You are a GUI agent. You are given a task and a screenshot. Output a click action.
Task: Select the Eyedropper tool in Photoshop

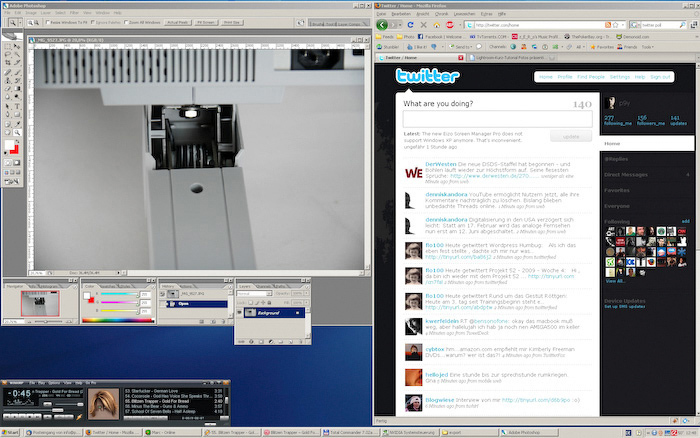[x=17, y=124]
